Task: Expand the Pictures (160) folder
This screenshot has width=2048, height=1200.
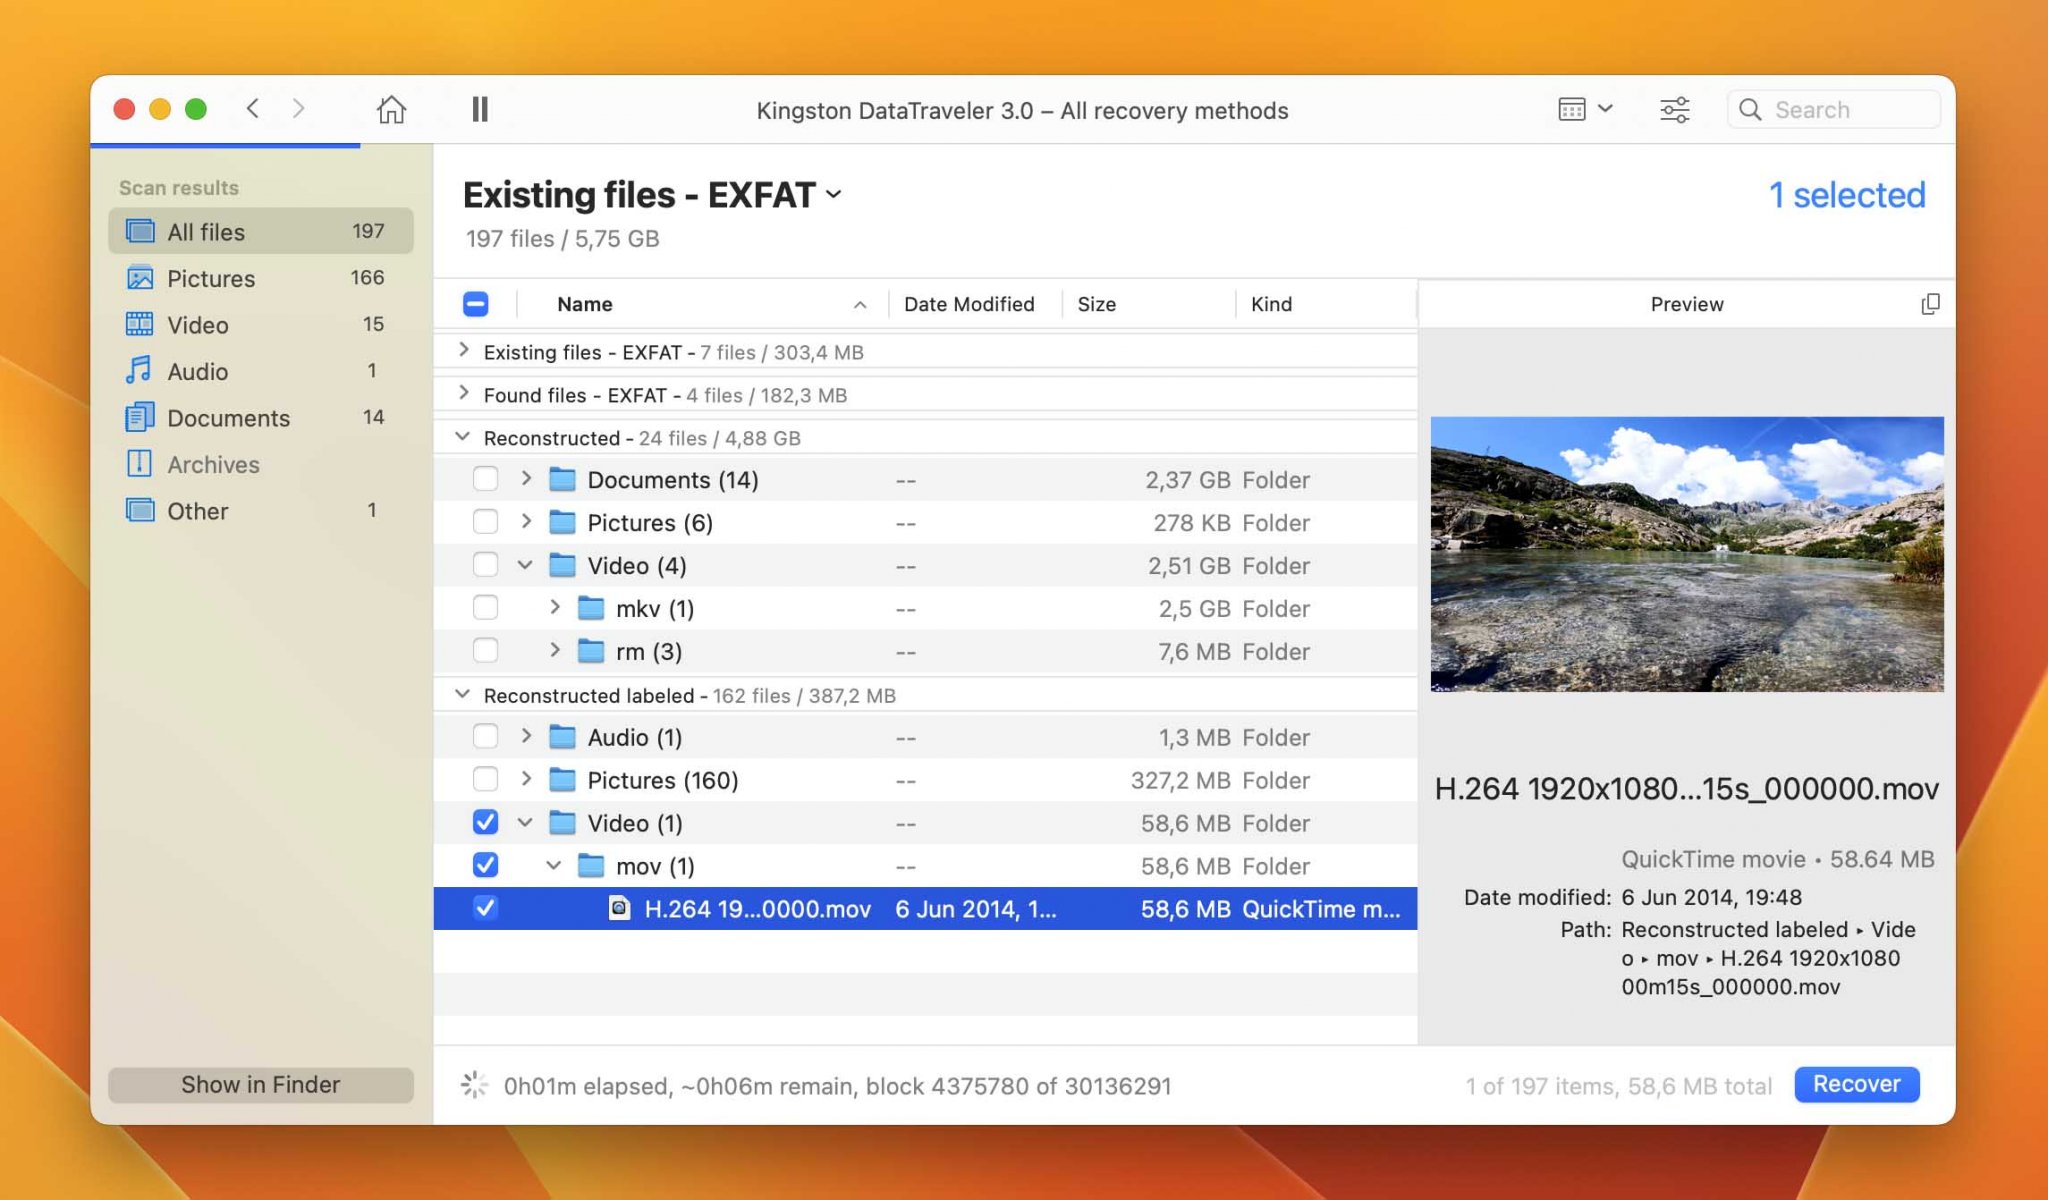Action: click(526, 779)
